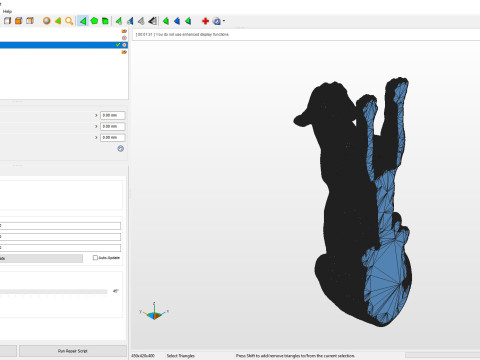
Task: Click the green triangle left of red cross
Action: pos(188,21)
